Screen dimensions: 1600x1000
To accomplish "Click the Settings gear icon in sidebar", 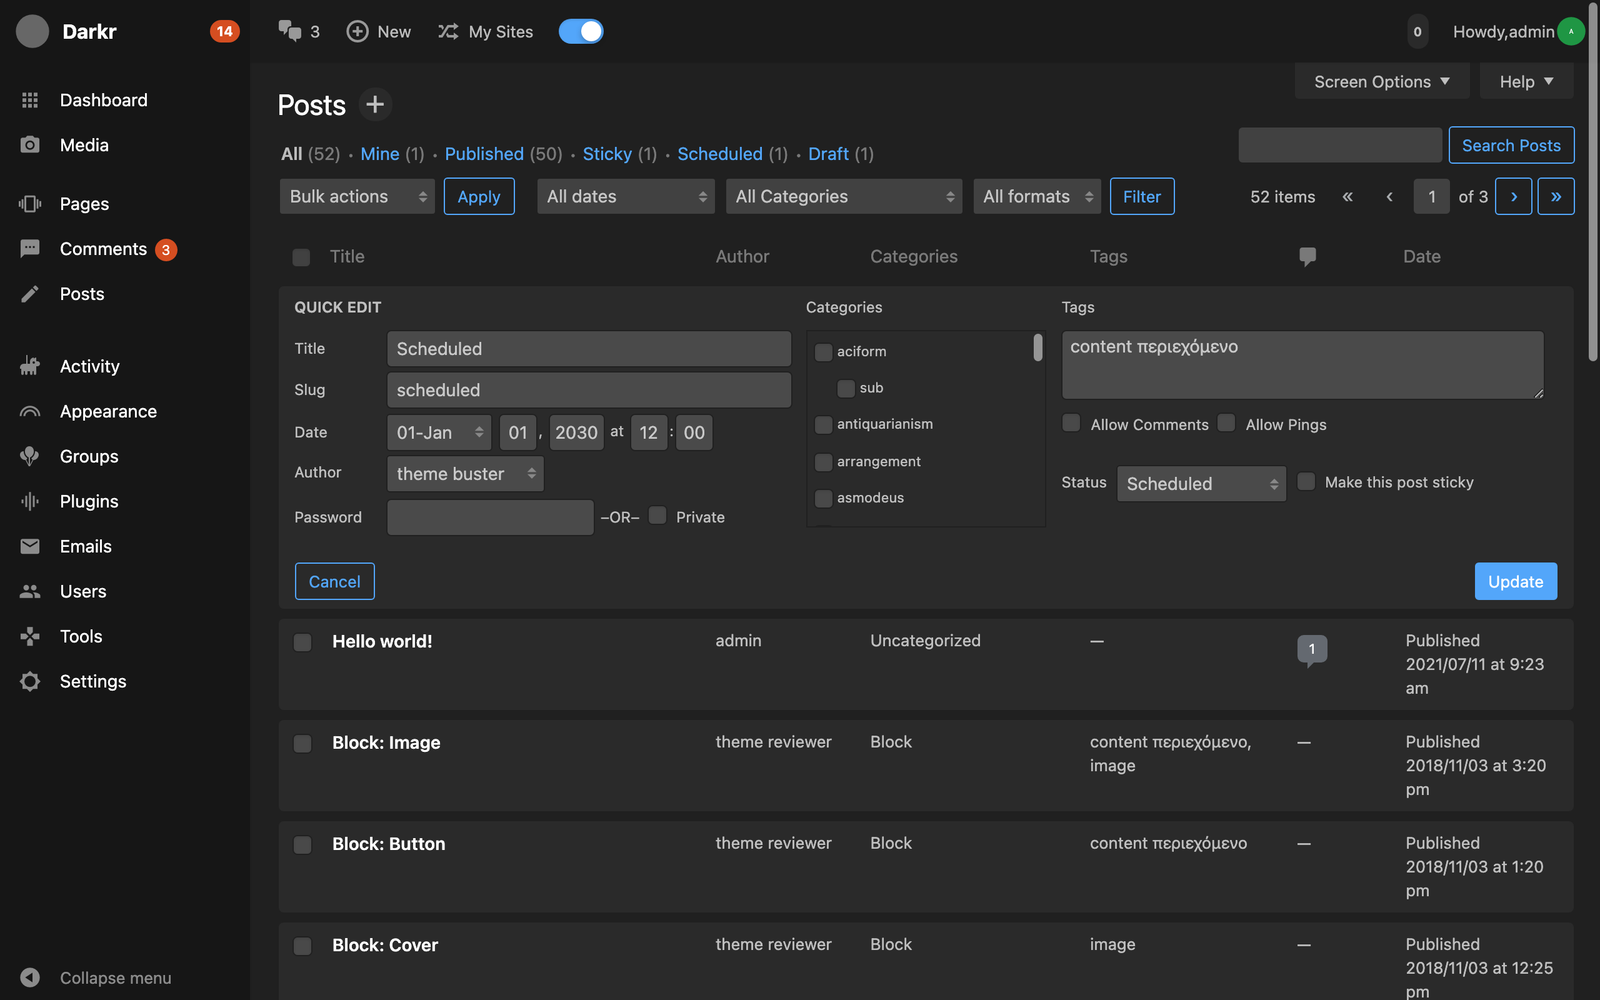I will coord(30,681).
